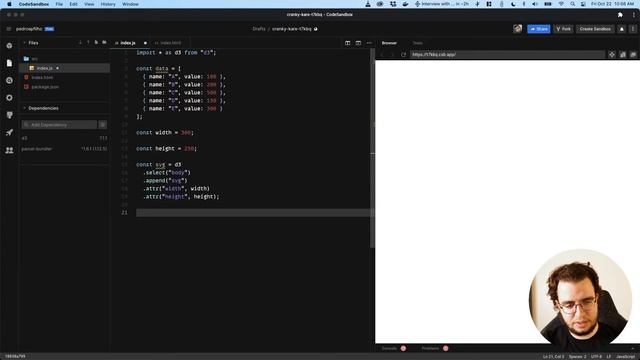Screen dimensions: 640x360
Task: Open the Explorer files icon in sidebar
Action: (x=9, y=63)
